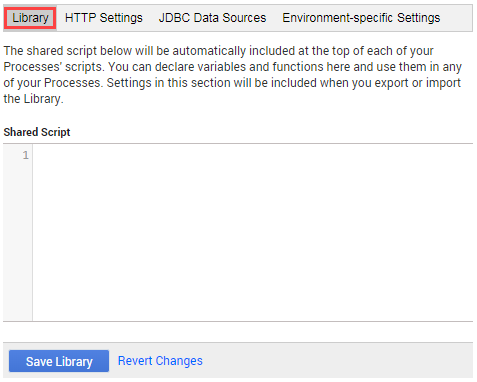Open the HTTP Settings tab
Viewport: 477px width, 382px height.
[x=104, y=18]
